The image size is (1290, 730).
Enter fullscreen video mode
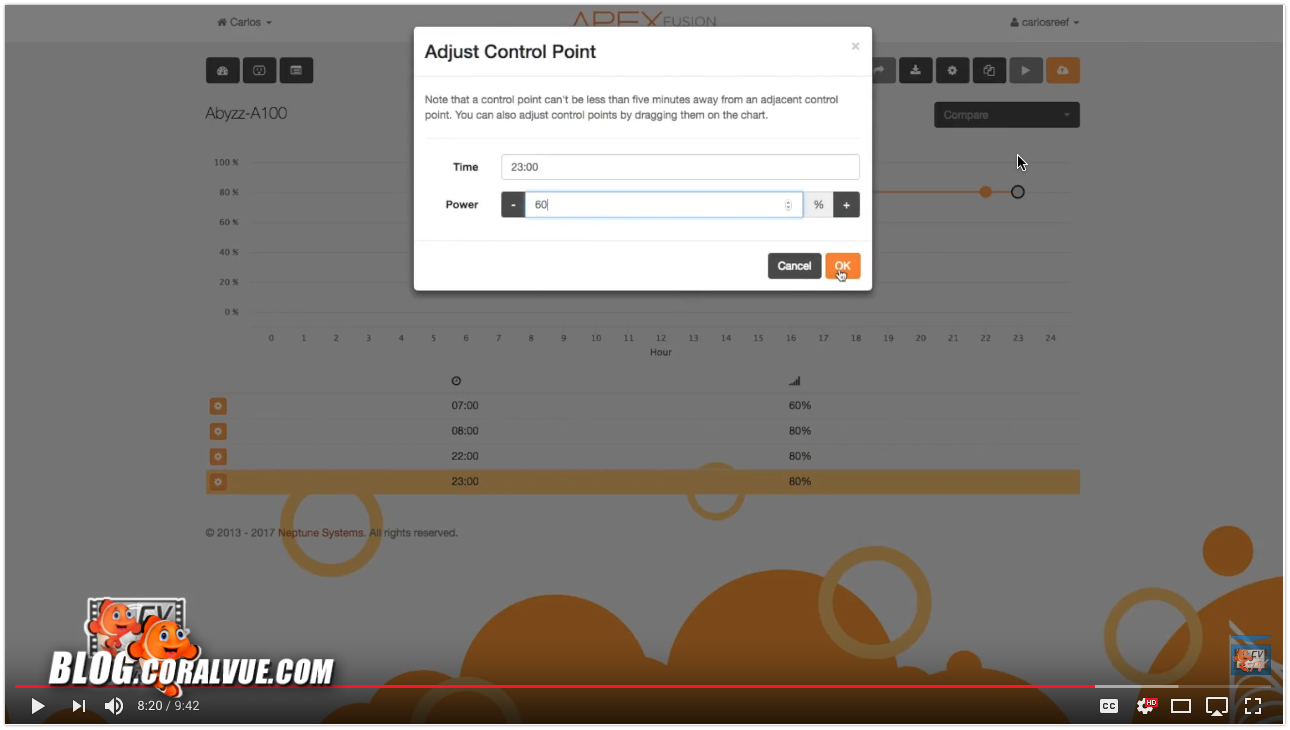pos(1253,706)
